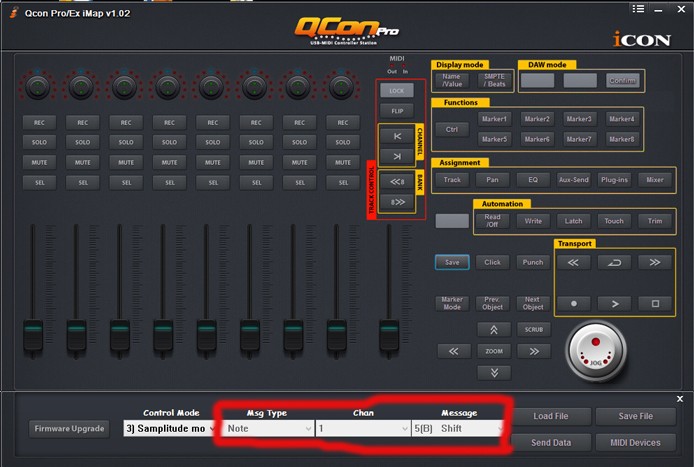Click the Firmware Upgrade button
The height and width of the screenshot is (467, 694).
tap(69, 428)
